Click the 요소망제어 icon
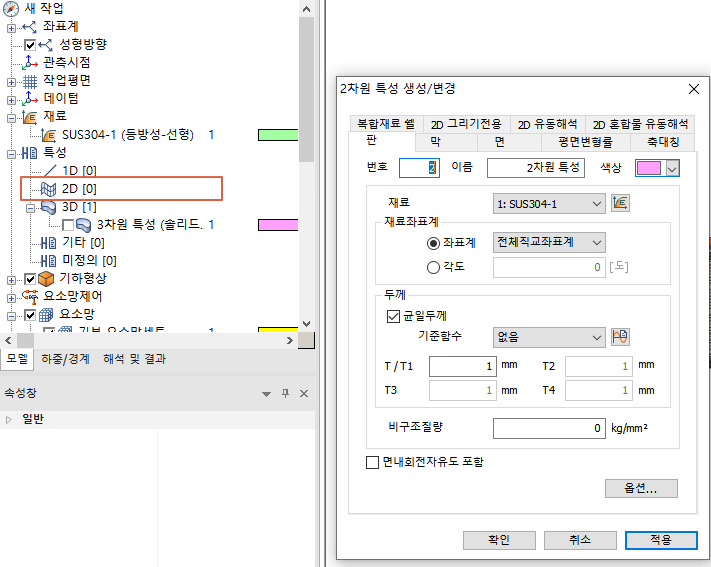This screenshot has height=567, width=711. tap(30, 297)
